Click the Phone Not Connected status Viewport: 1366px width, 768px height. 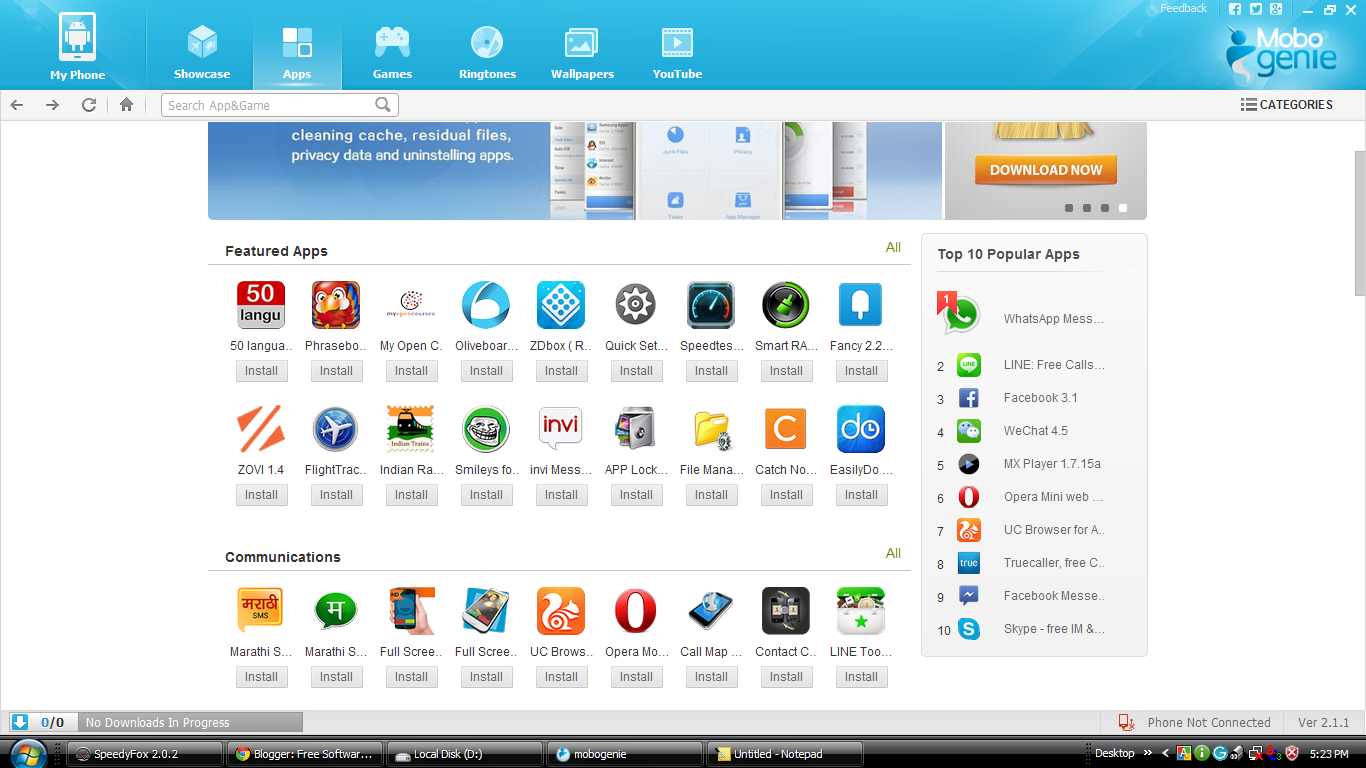coord(1195,722)
